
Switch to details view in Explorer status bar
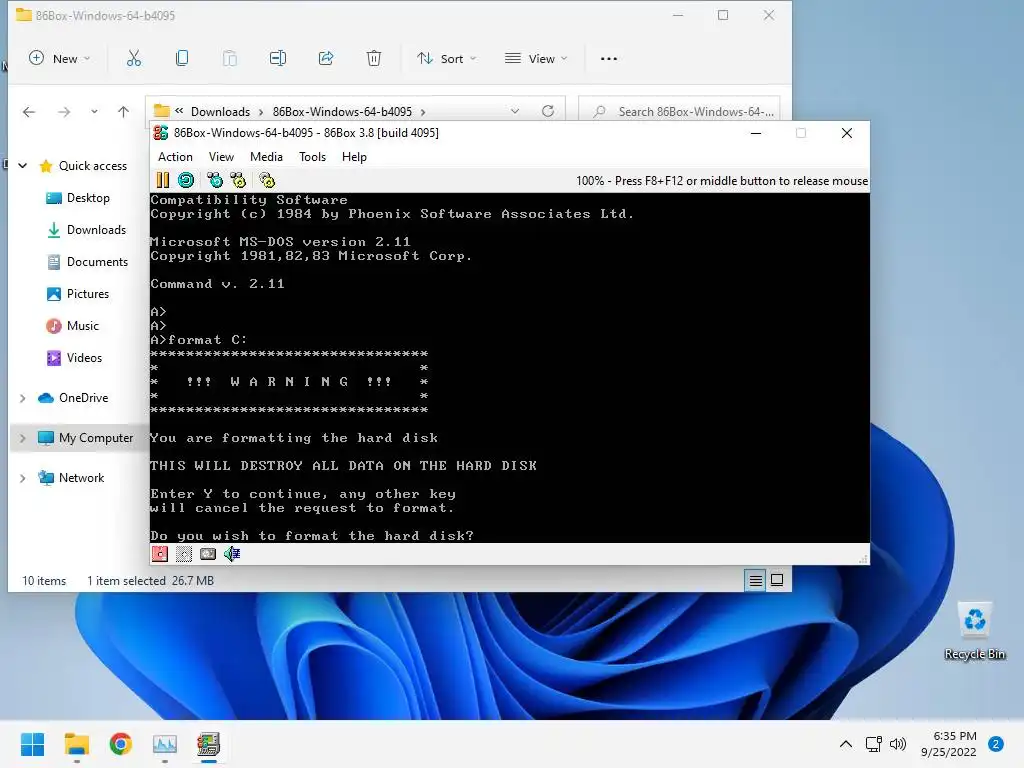pyautogui.click(x=756, y=580)
